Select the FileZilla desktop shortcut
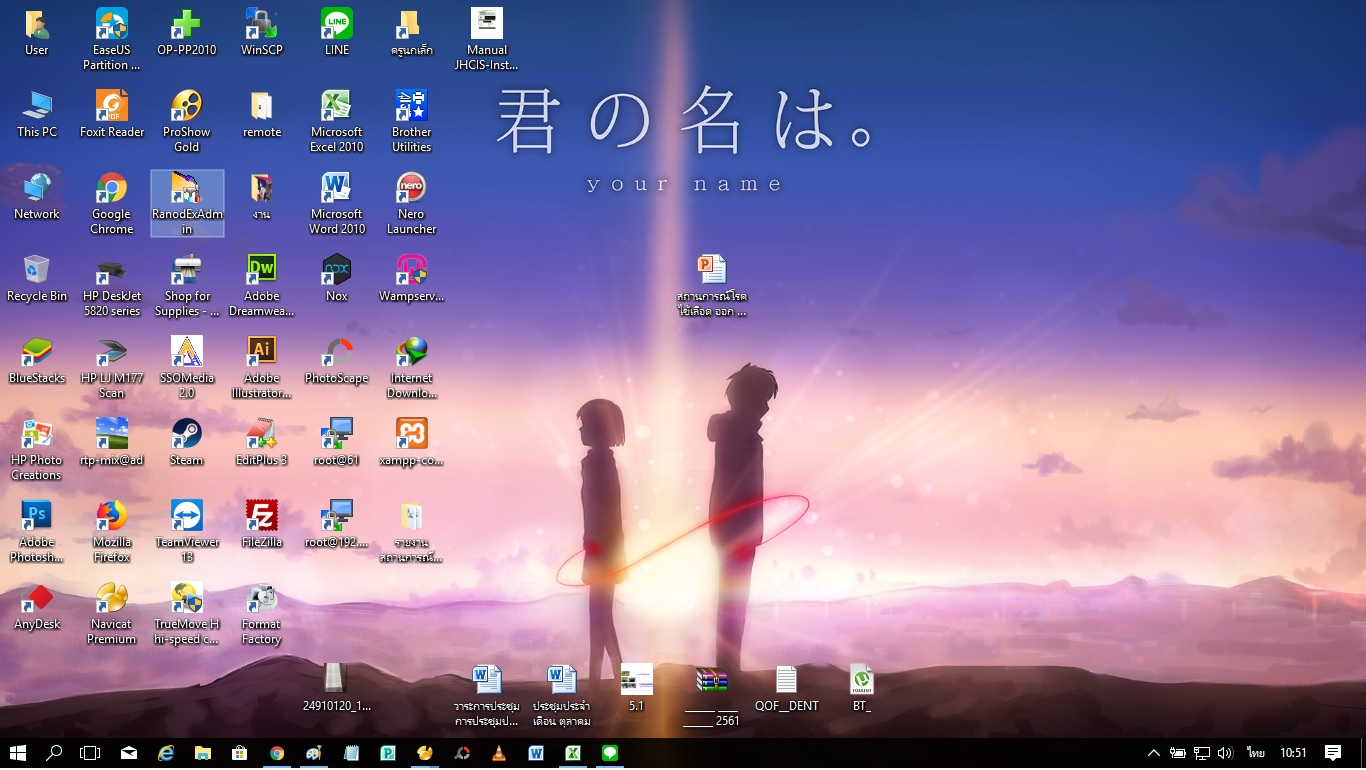 point(261,524)
